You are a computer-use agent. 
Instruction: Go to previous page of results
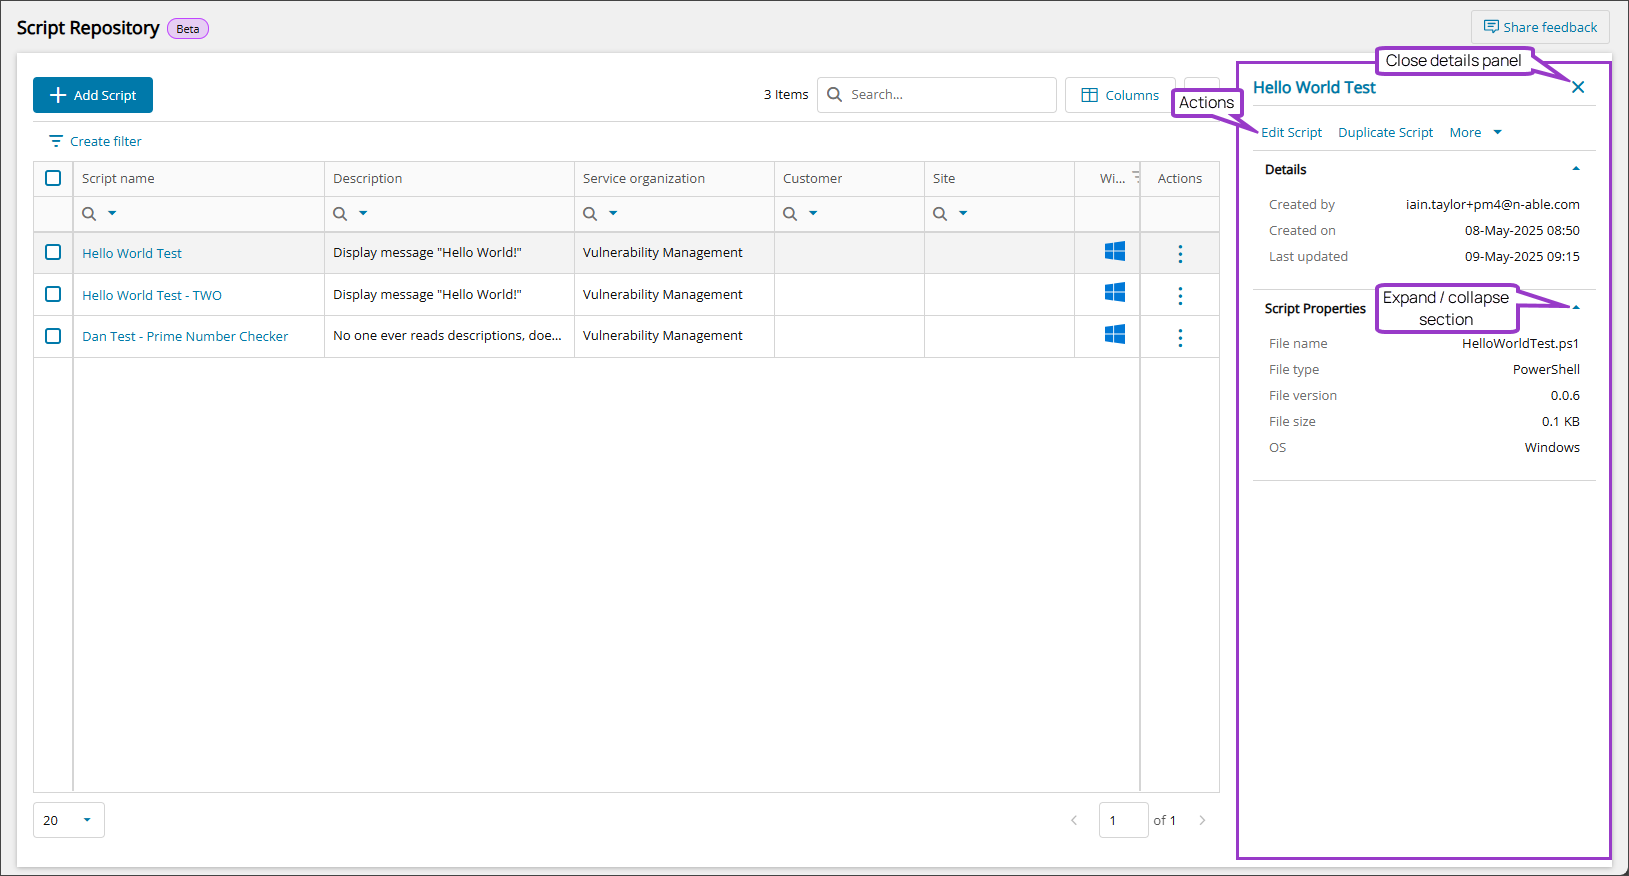pyautogui.click(x=1074, y=820)
